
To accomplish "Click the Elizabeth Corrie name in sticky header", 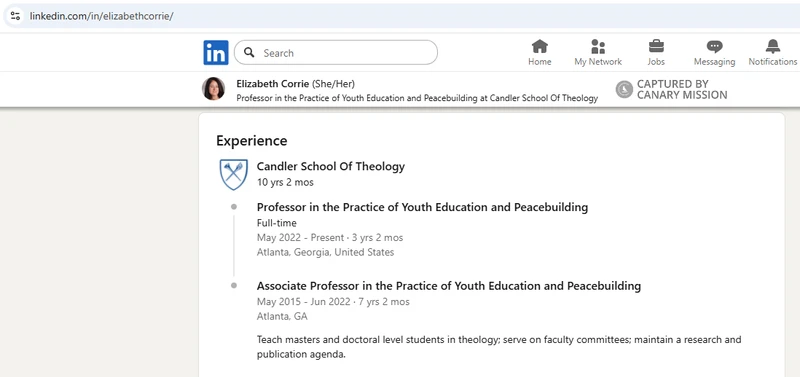I will pos(272,84).
